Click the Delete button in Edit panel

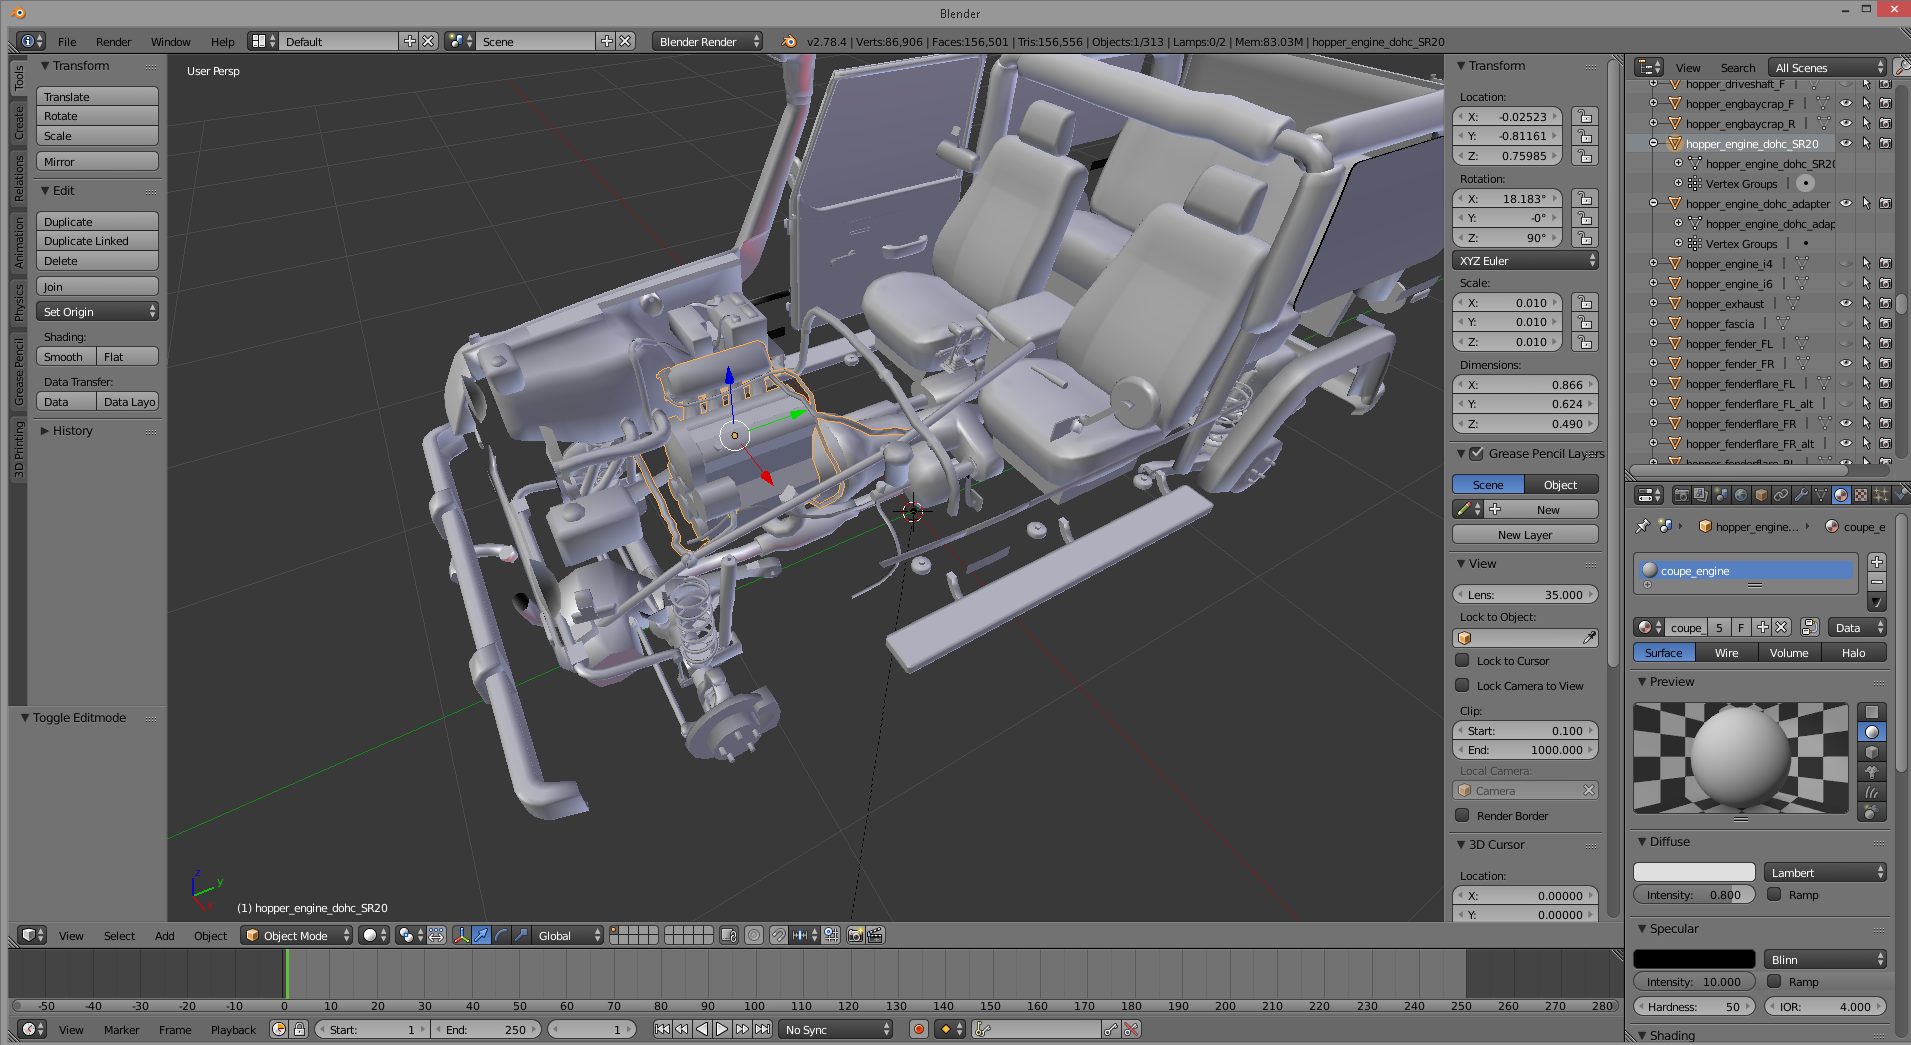point(98,261)
